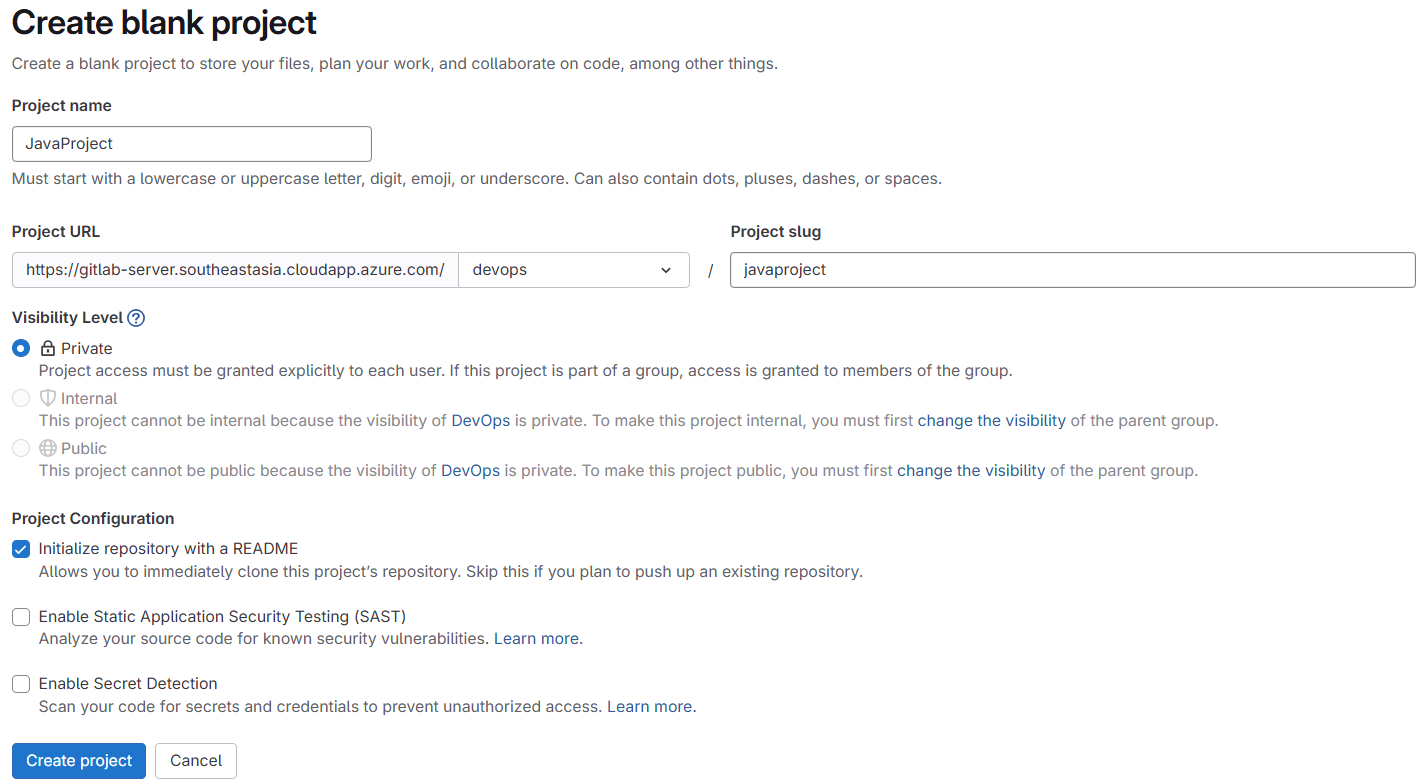Click the Cancel button

tap(195, 760)
